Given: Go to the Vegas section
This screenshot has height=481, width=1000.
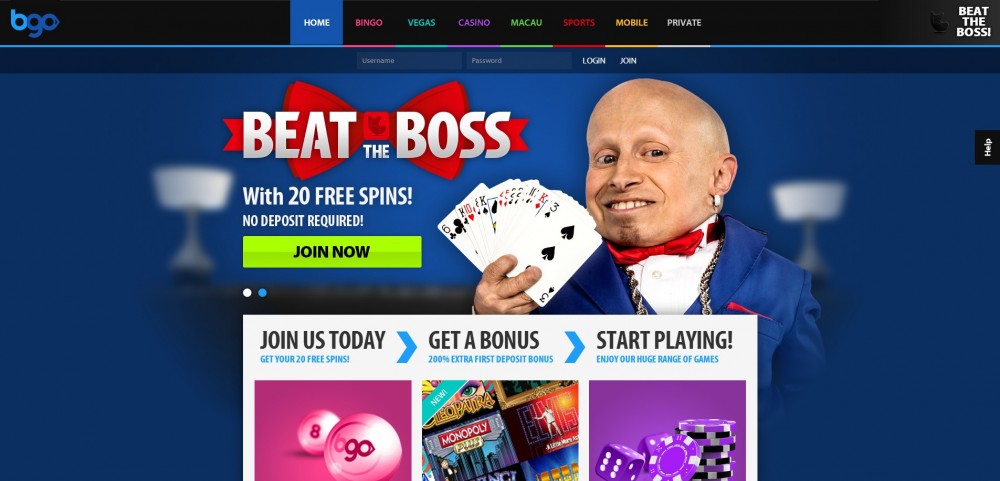Looking at the screenshot, I should tap(422, 22).
